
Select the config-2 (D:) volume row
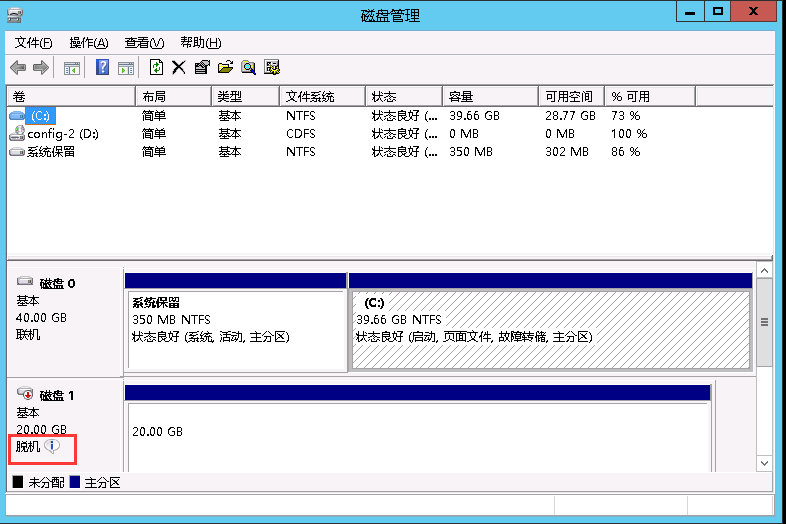(62, 134)
